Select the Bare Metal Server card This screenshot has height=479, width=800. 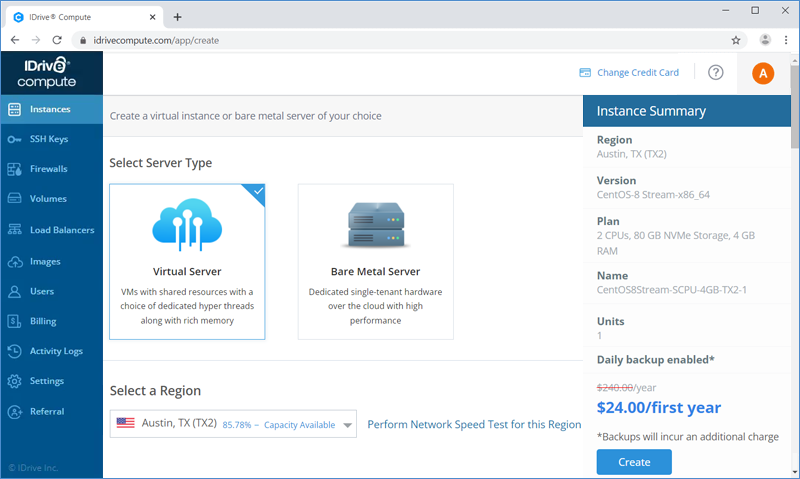click(376, 262)
